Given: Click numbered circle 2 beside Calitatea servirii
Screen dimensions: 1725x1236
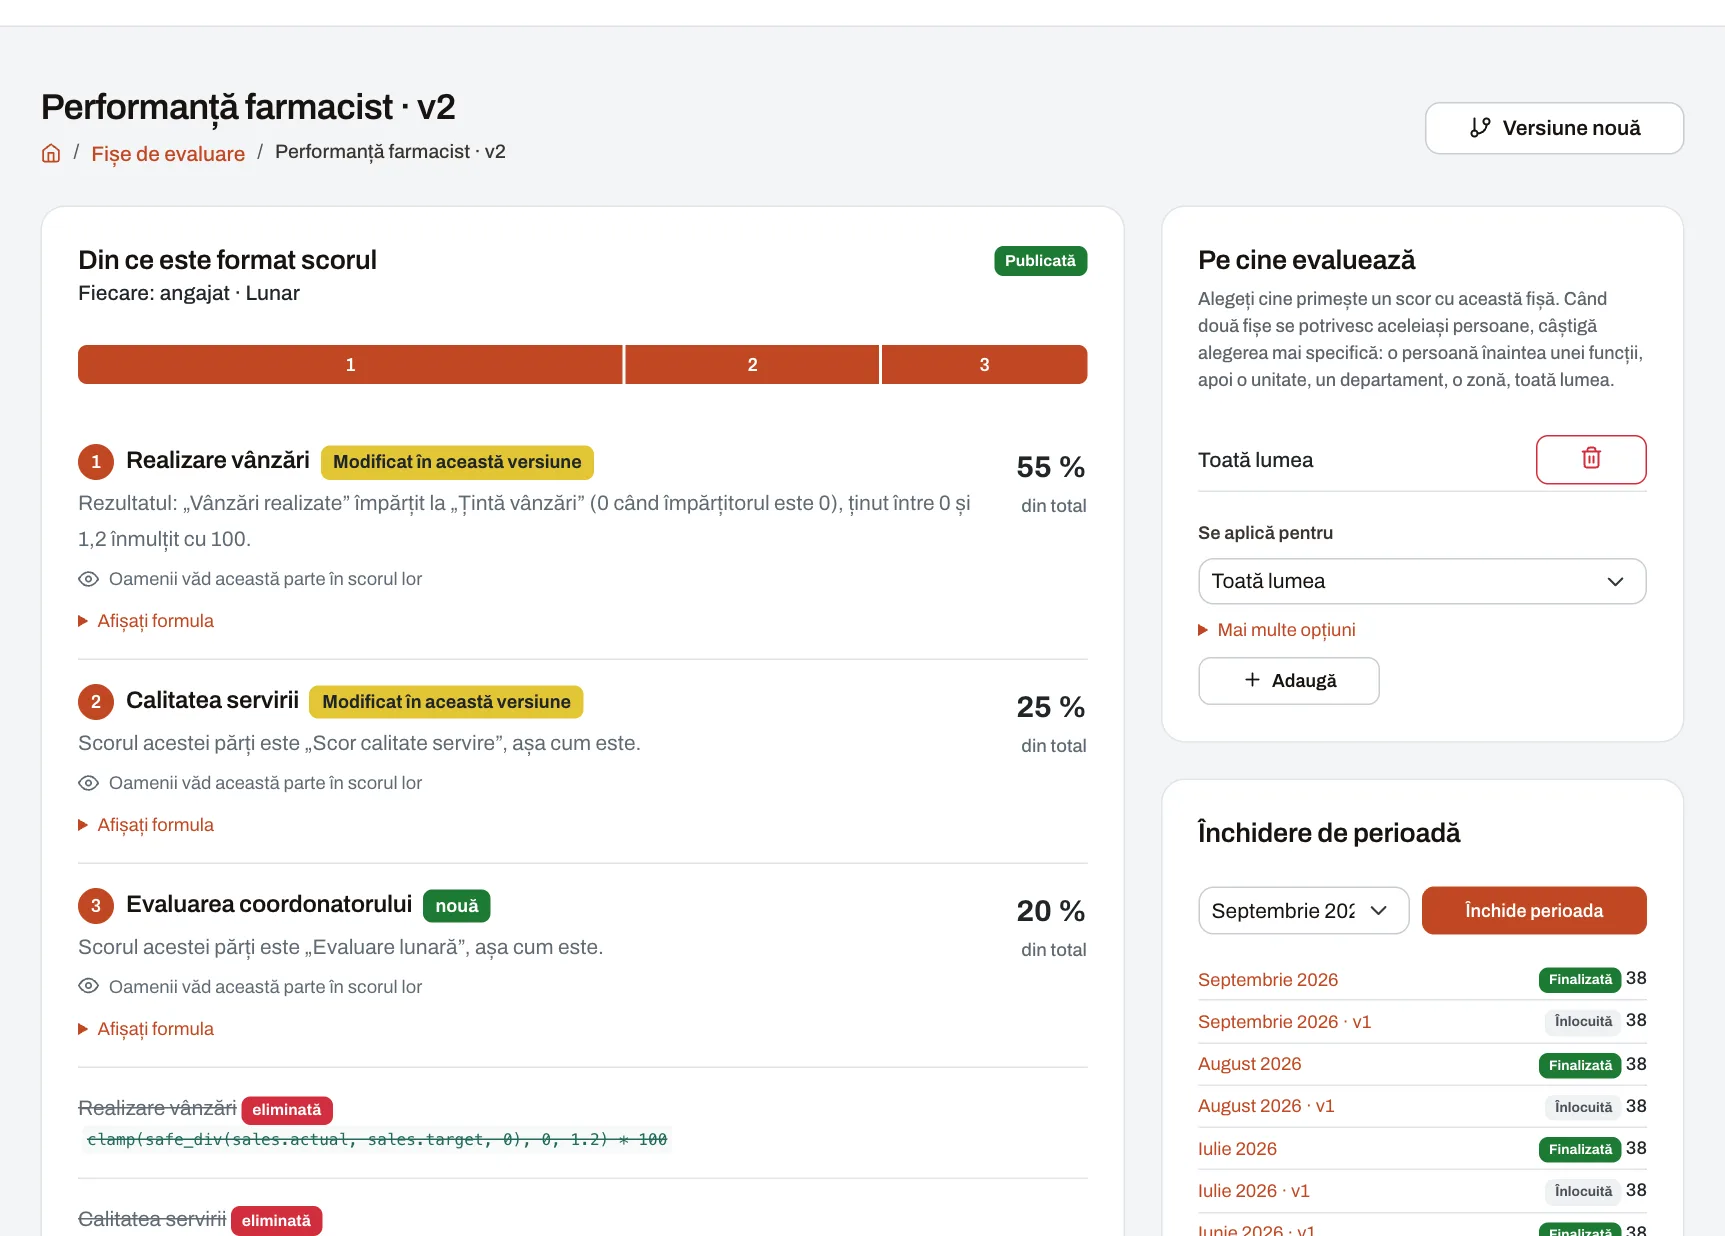Looking at the screenshot, I should pyautogui.click(x=96, y=702).
